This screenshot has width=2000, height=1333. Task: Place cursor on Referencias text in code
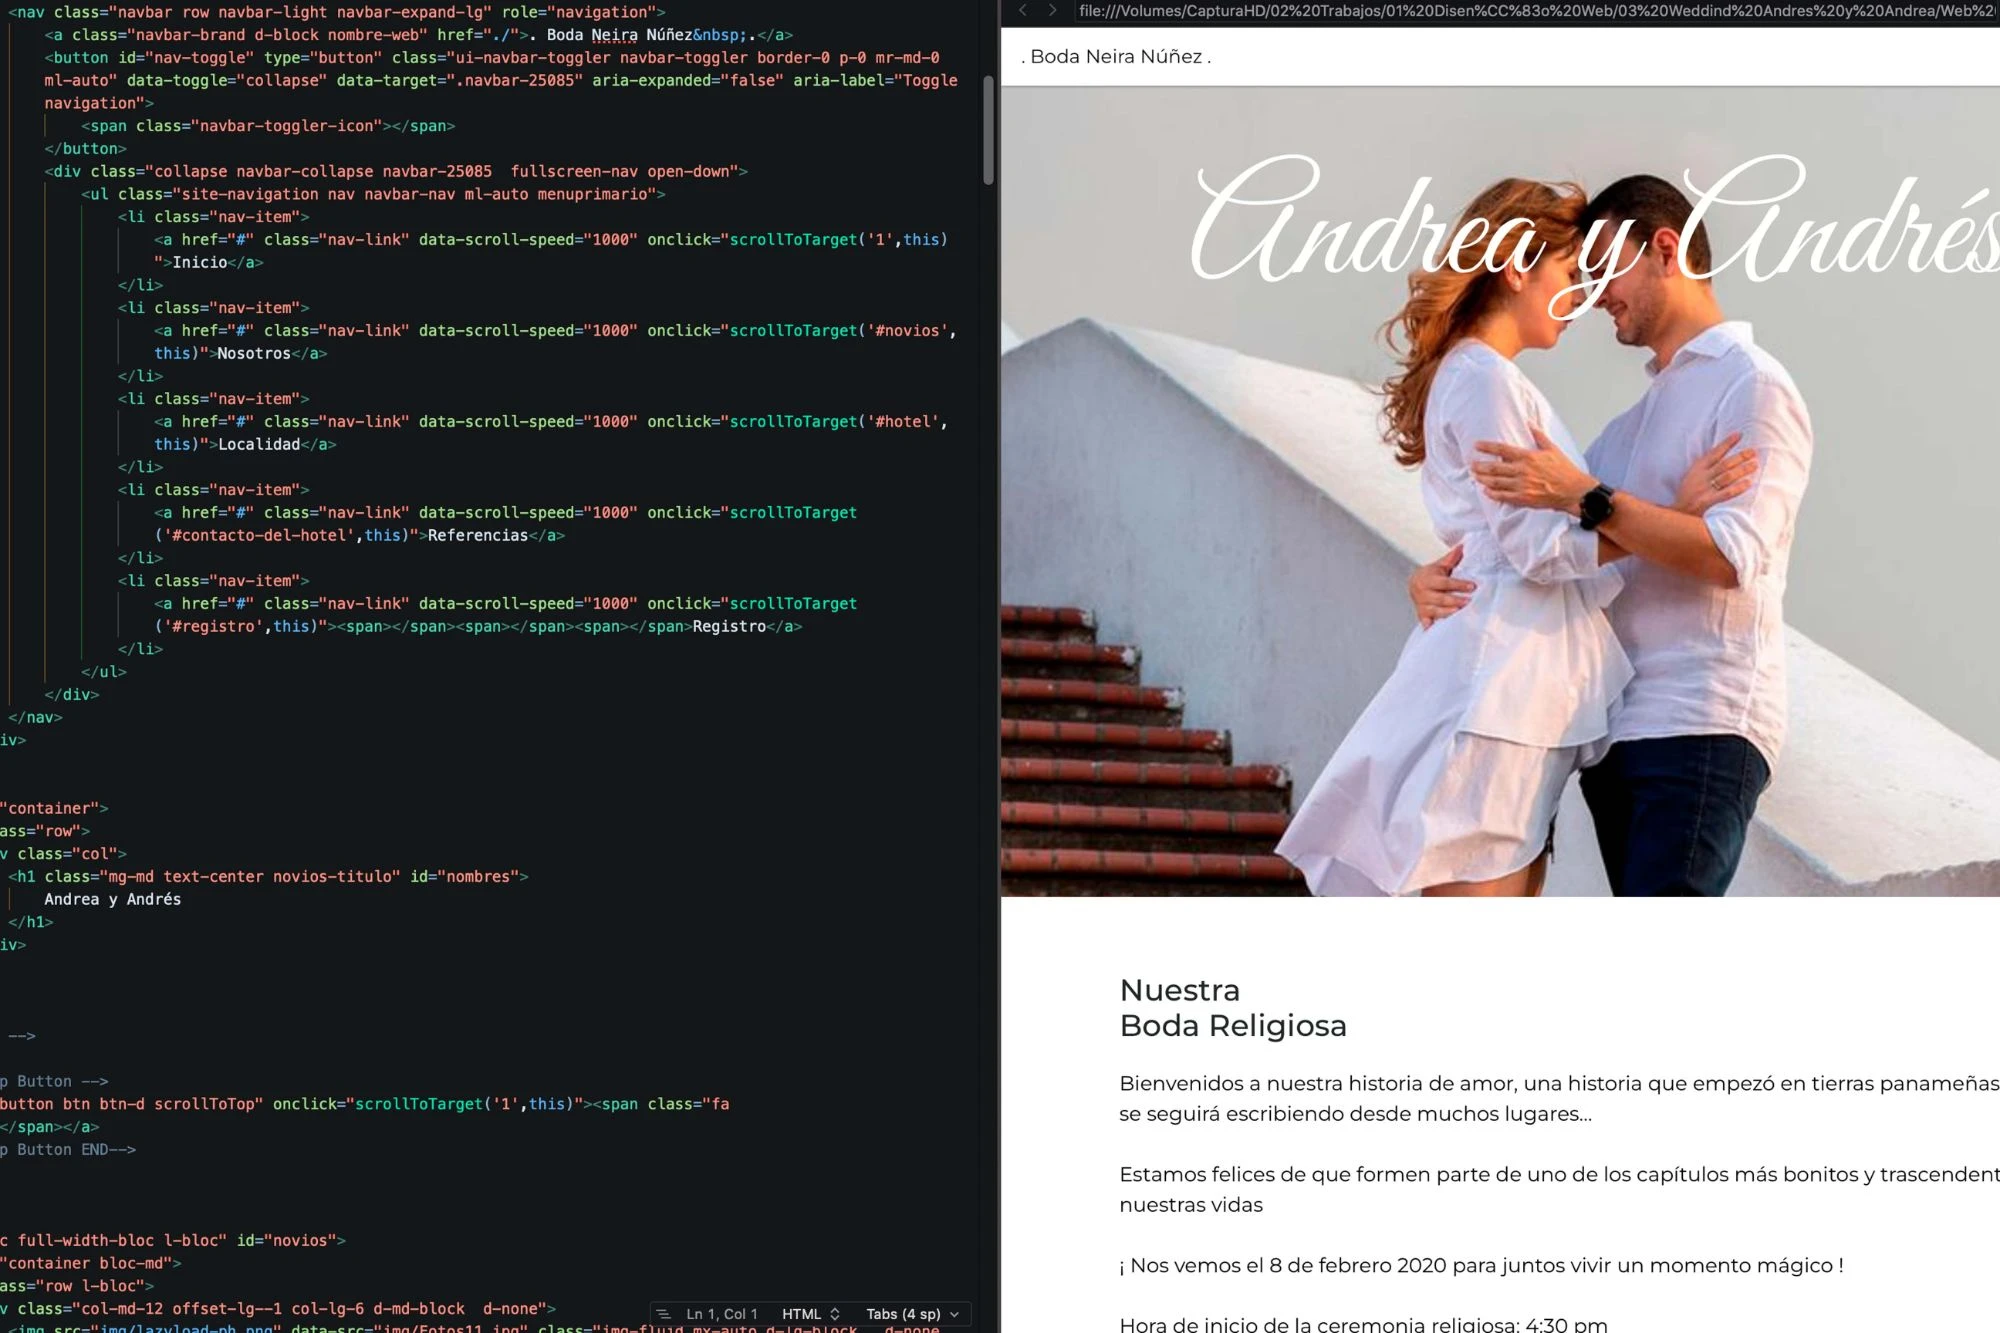[x=477, y=535]
